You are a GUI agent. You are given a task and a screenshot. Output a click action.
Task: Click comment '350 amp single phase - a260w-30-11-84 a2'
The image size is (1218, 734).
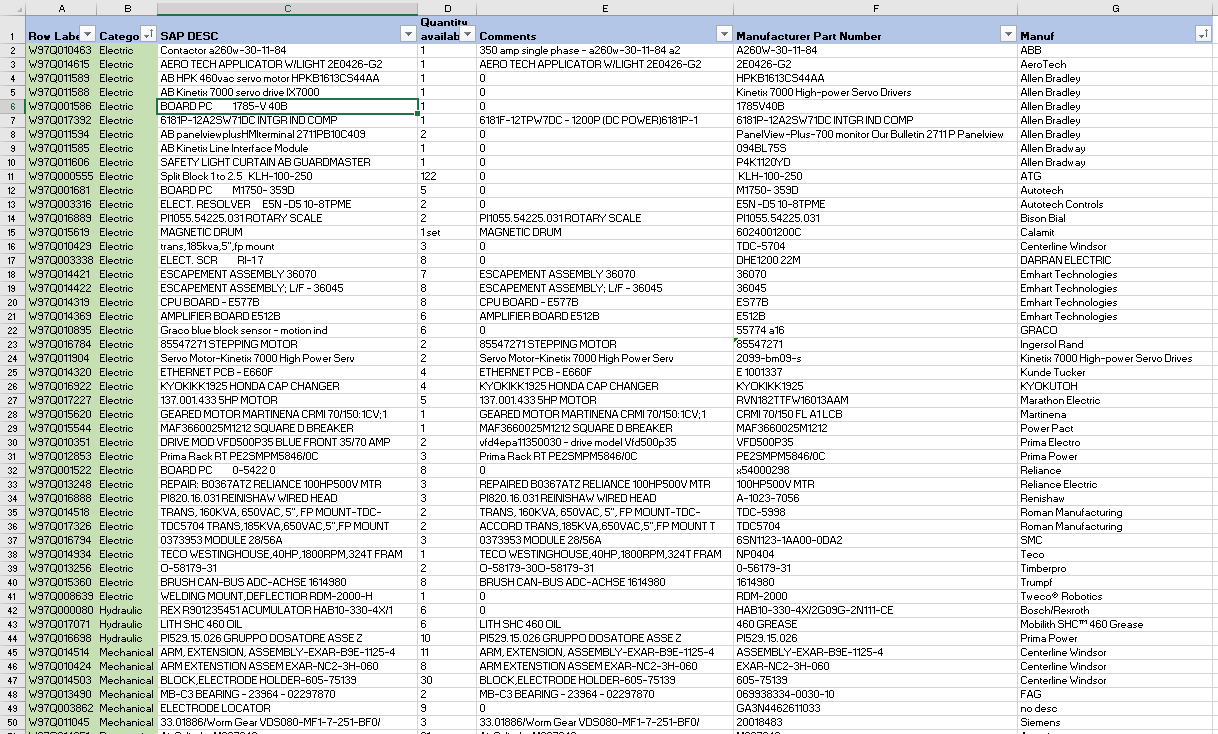click(x=605, y=50)
